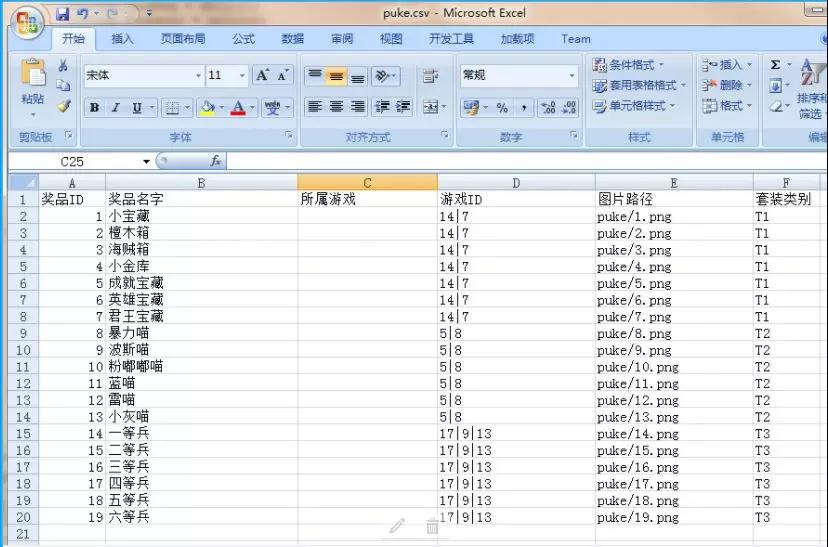Toggle wrap text

[x=430, y=76]
